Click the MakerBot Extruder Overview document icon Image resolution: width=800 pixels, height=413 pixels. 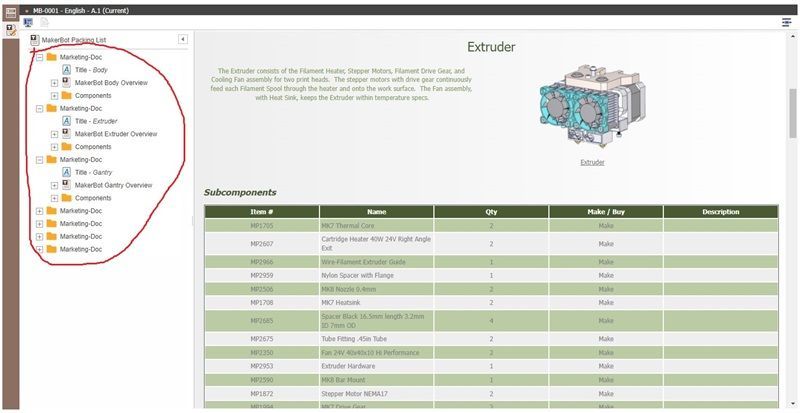pyautogui.click(x=66, y=134)
